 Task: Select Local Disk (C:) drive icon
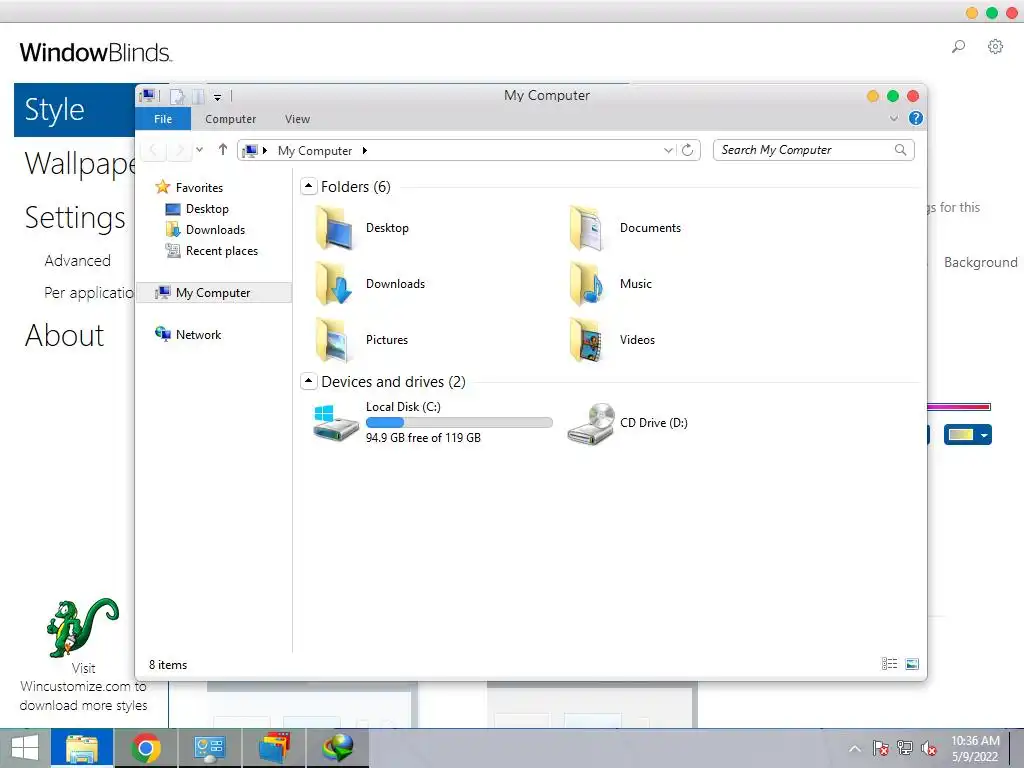tap(336, 423)
